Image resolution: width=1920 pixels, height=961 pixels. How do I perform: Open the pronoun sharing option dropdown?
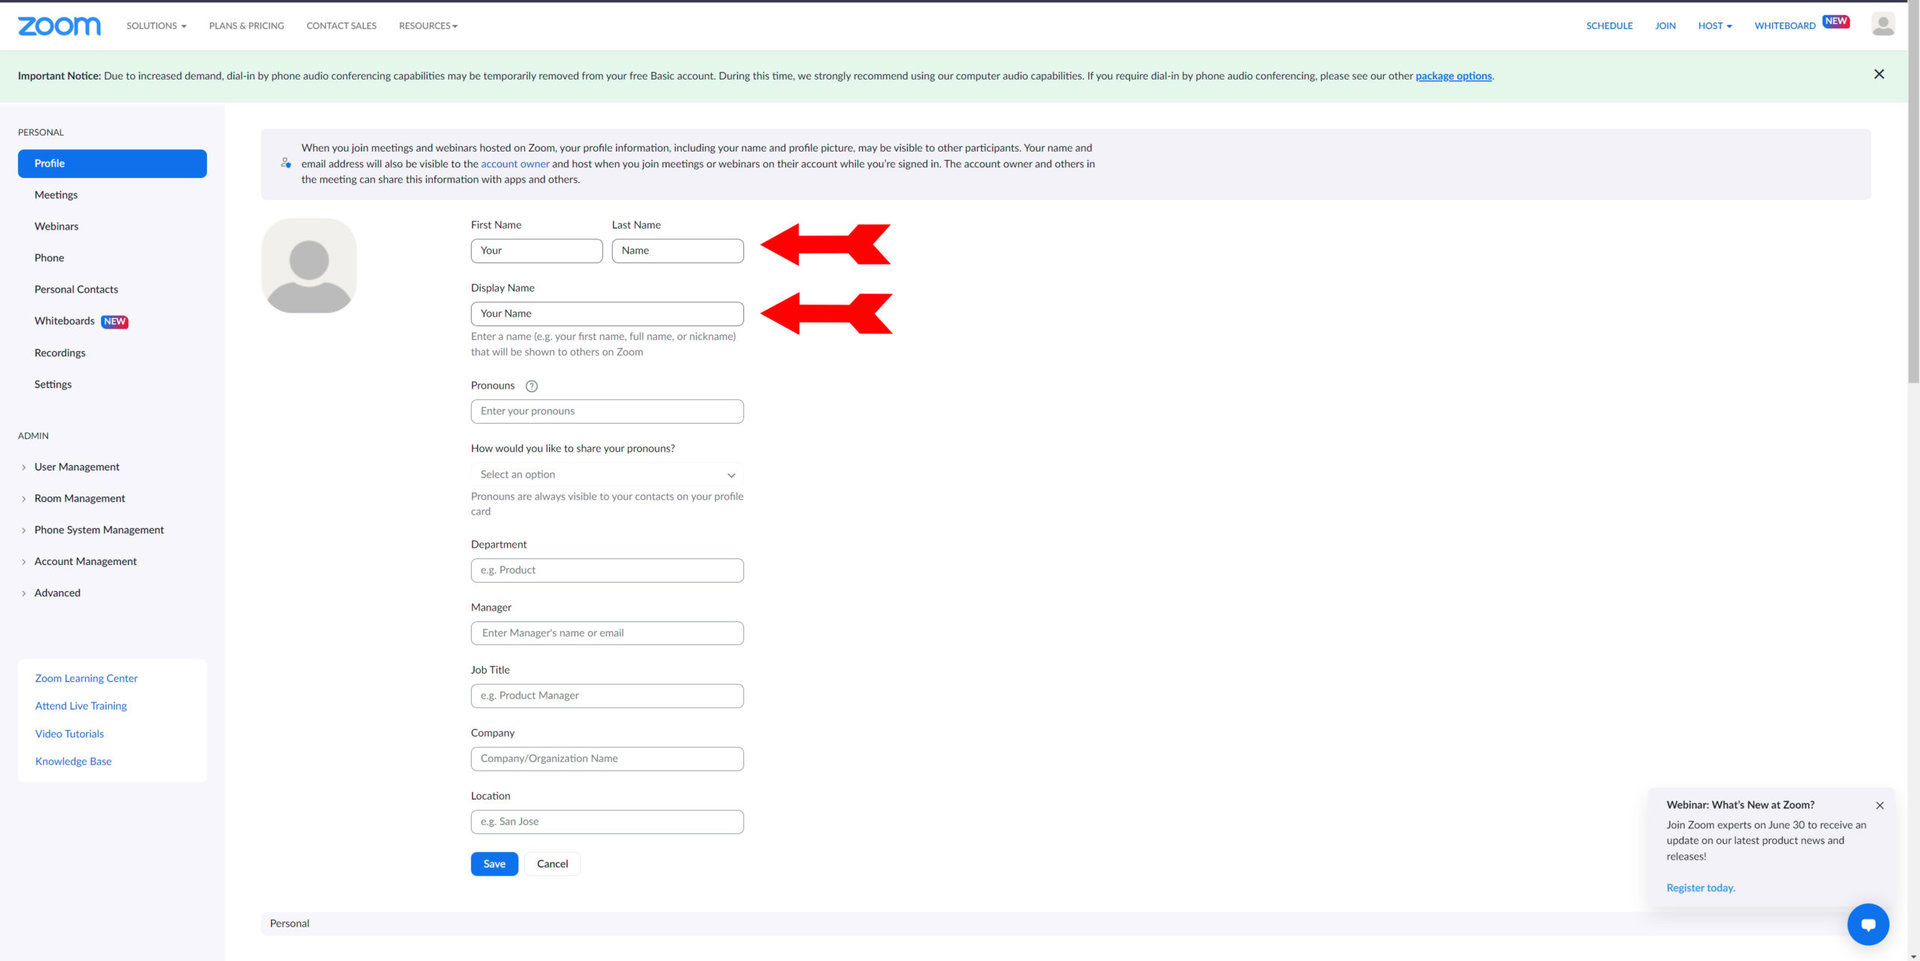607,475
